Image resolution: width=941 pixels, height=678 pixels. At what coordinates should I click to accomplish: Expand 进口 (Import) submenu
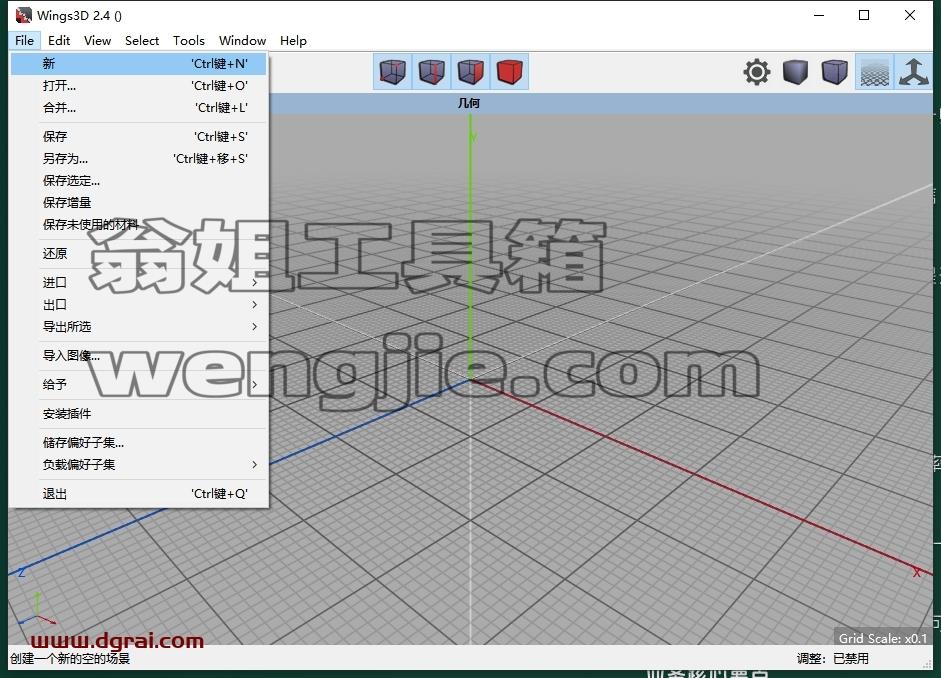pos(139,283)
